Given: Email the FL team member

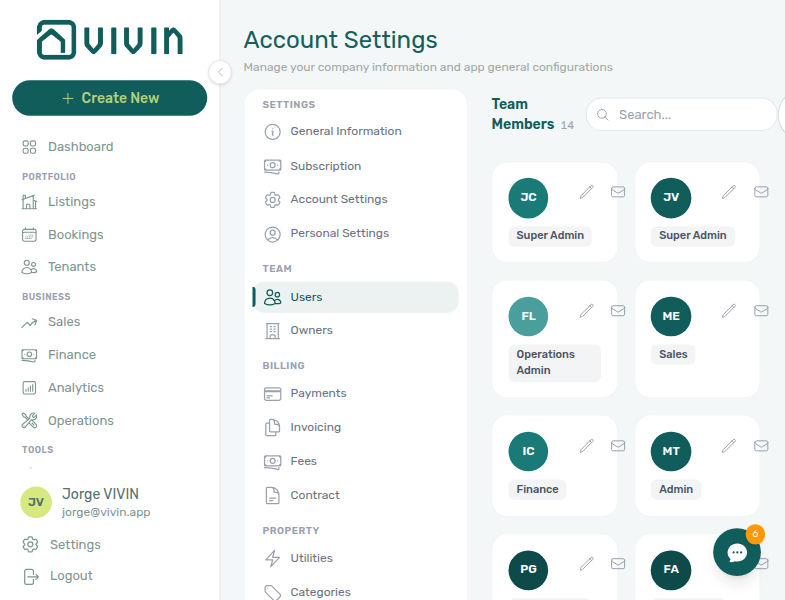Looking at the screenshot, I should click(618, 311).
